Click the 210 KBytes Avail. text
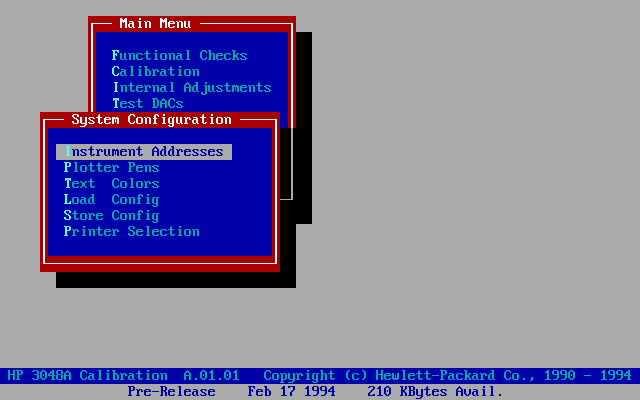This screenshot has height=400, width=640. click(x=435, y=391)
